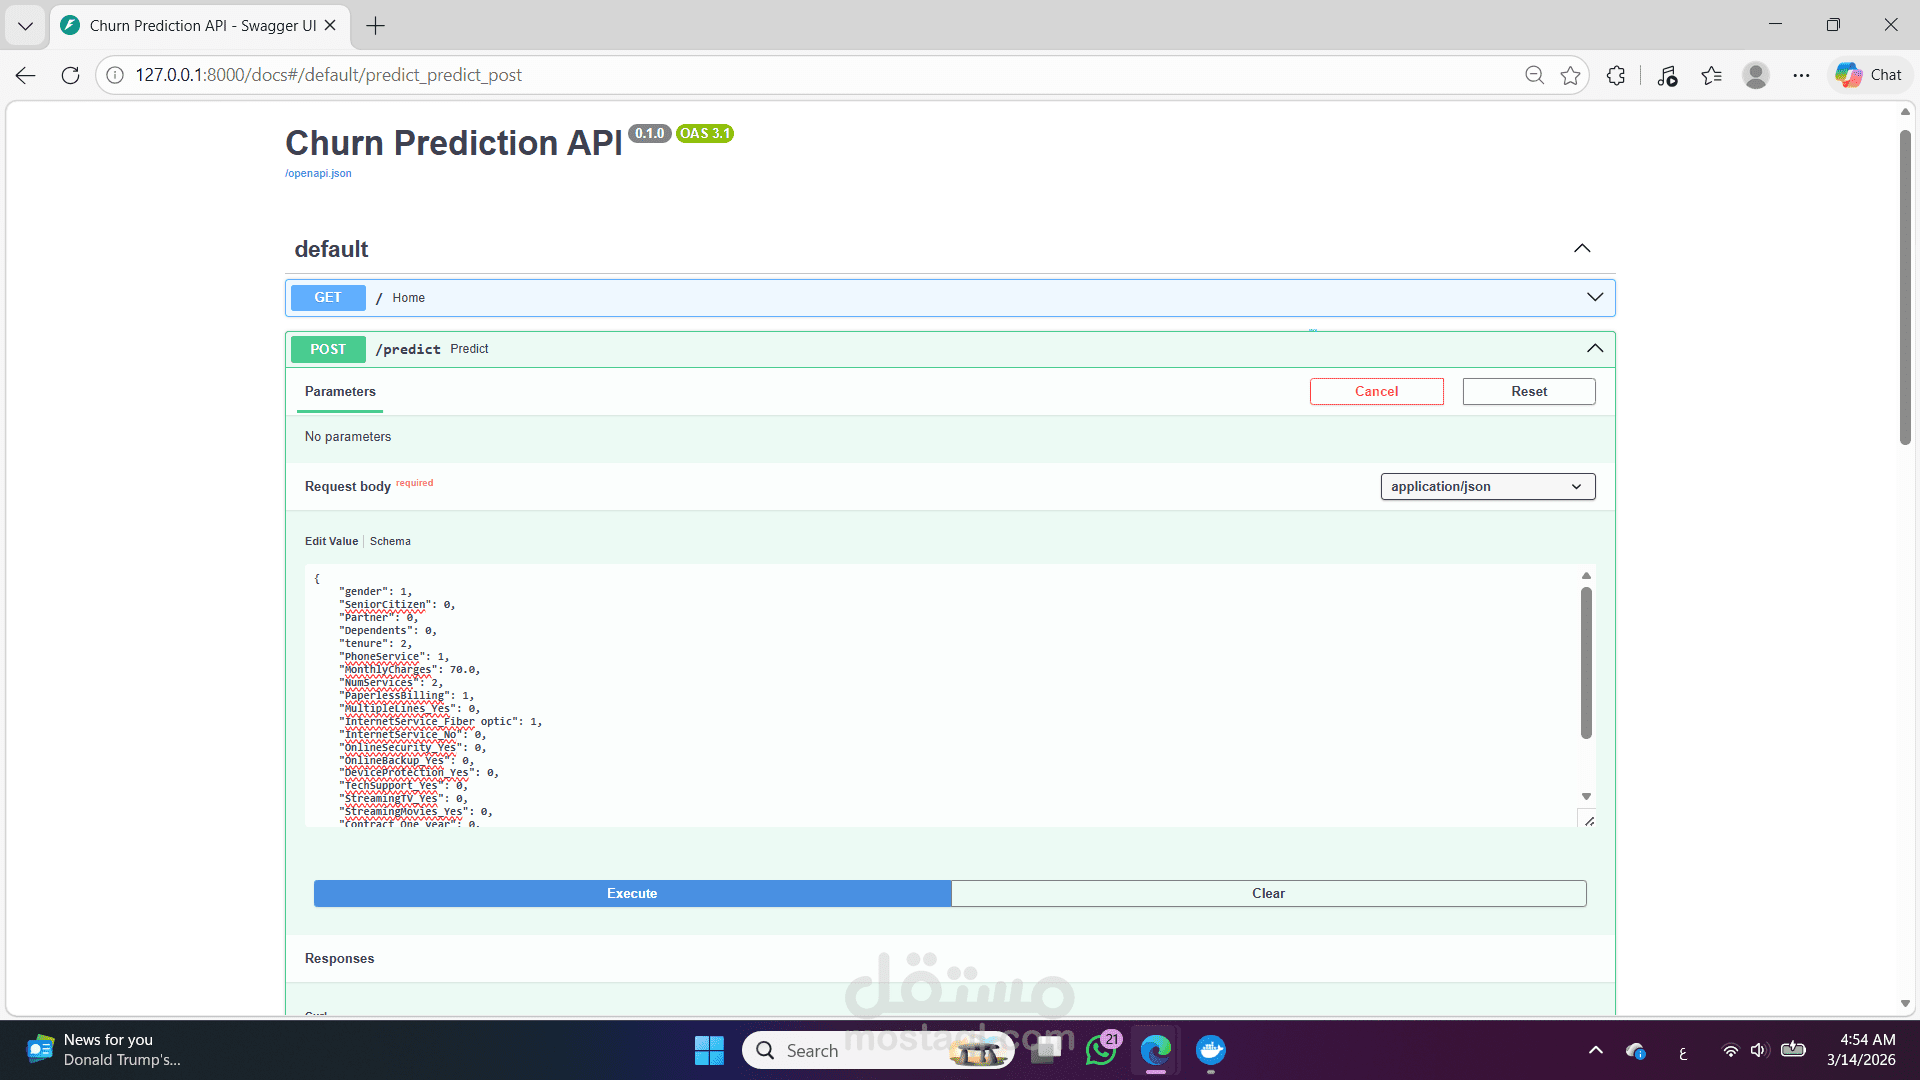Click the Cancel button
The height and width of the screenshot is (1080, 1920).
coord(1376,391)
